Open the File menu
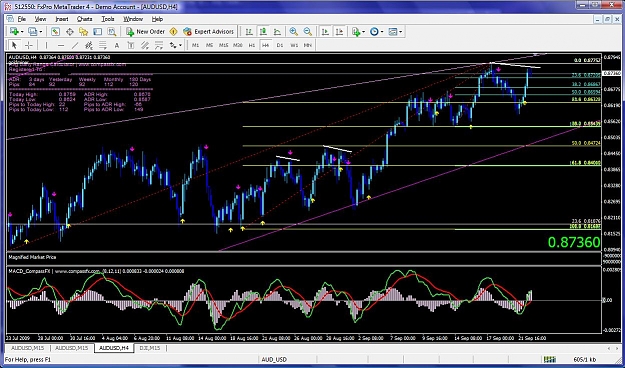The image size is (625, 368). pyautogui.click(x=22, y=19)
